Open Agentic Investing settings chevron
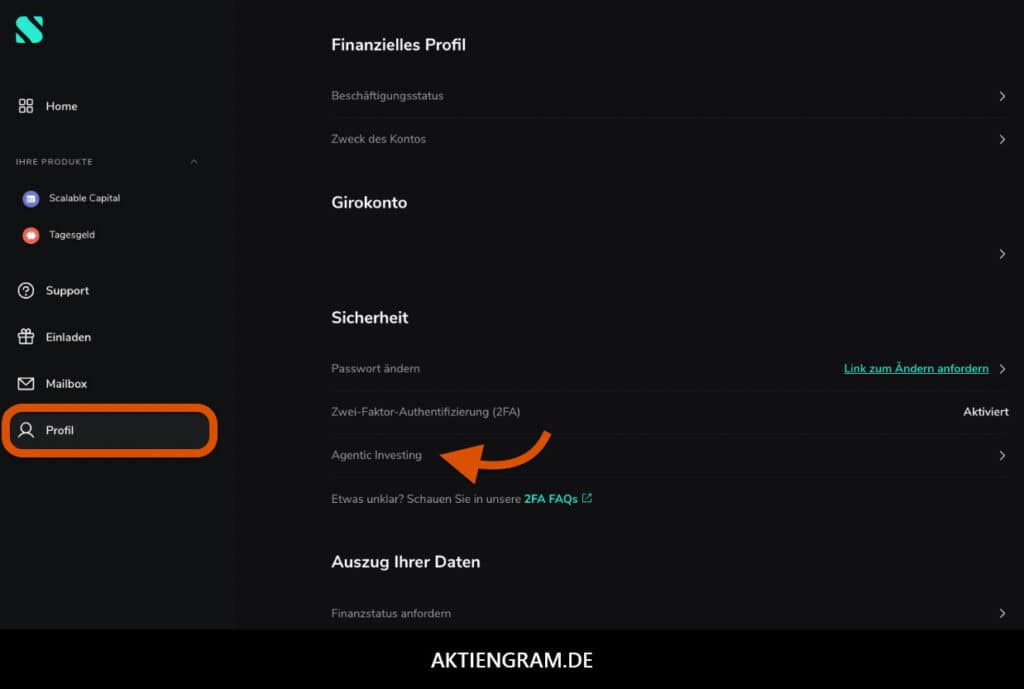 click(x=1002, y=455)
